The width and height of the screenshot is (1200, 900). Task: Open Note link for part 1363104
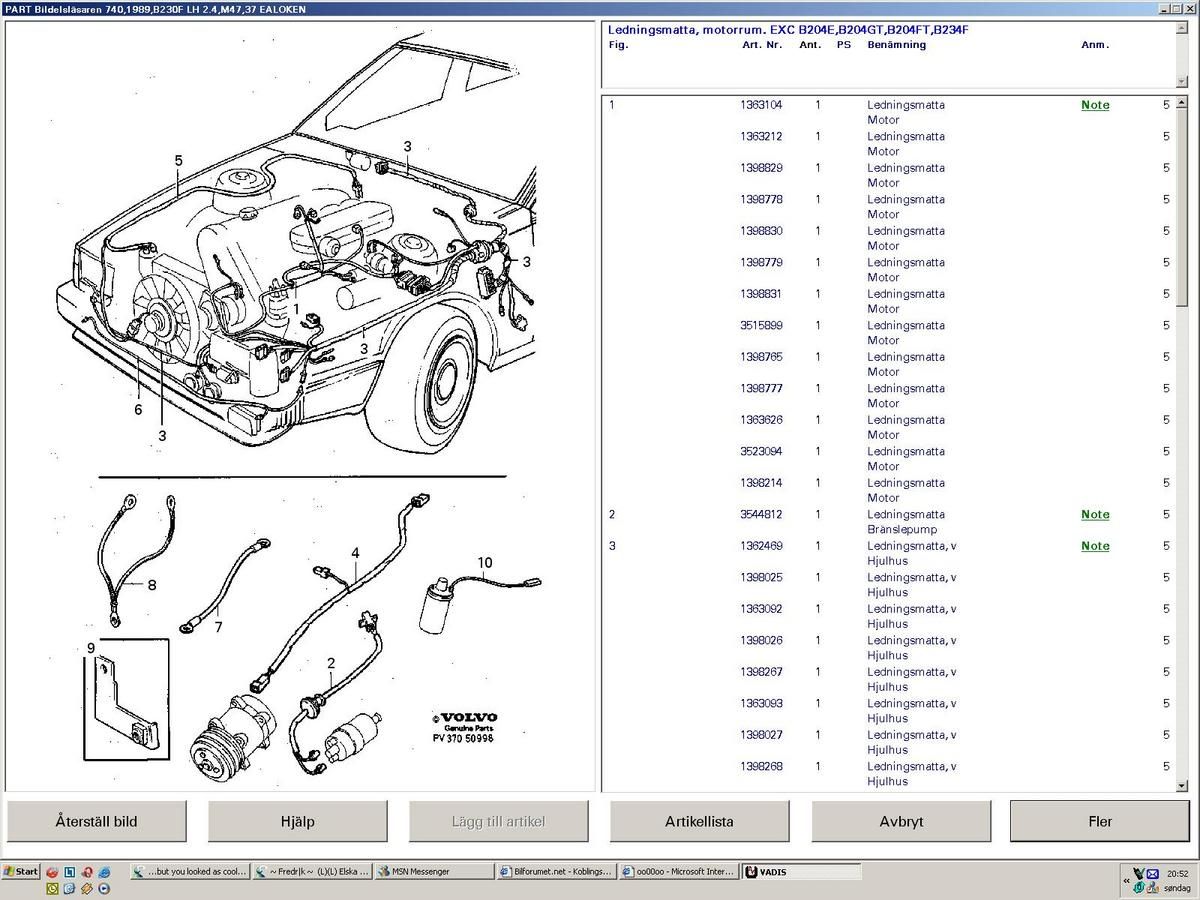[x=1095, y=105]
